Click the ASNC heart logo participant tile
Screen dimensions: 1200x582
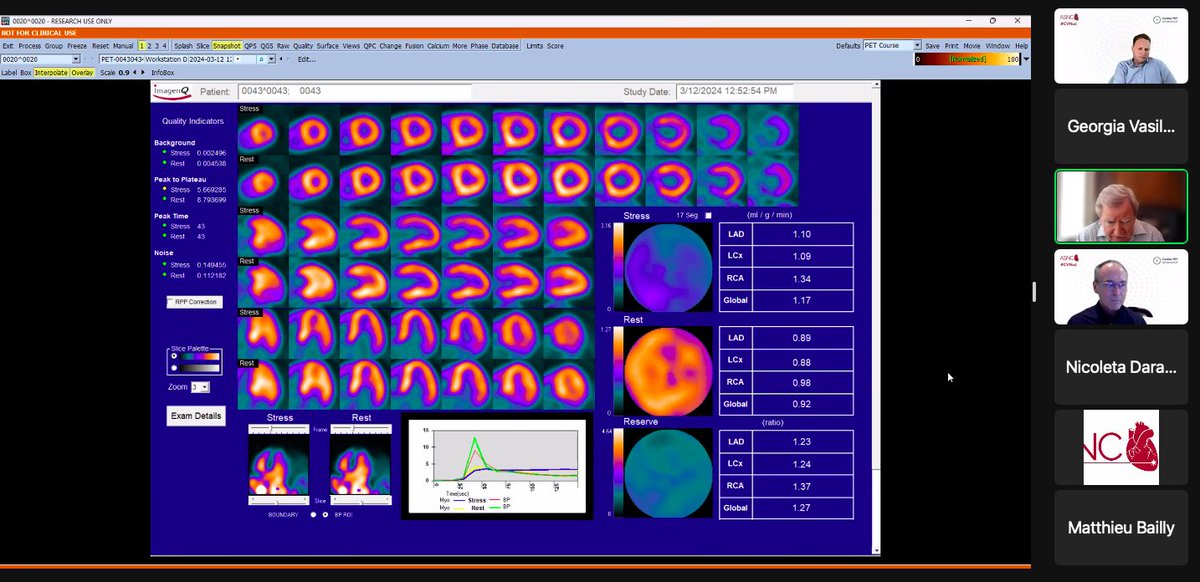click(x=1120, y=447)
